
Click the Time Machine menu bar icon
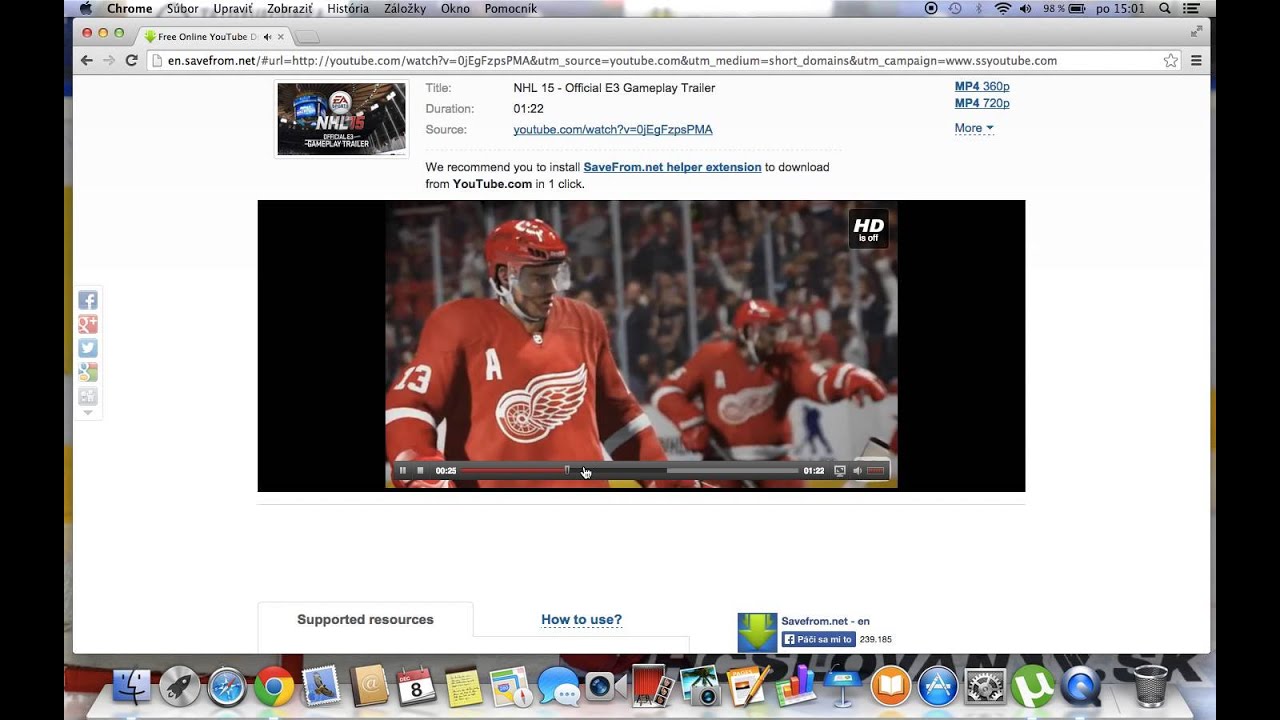pyautogui.click(x=955, y=9)
